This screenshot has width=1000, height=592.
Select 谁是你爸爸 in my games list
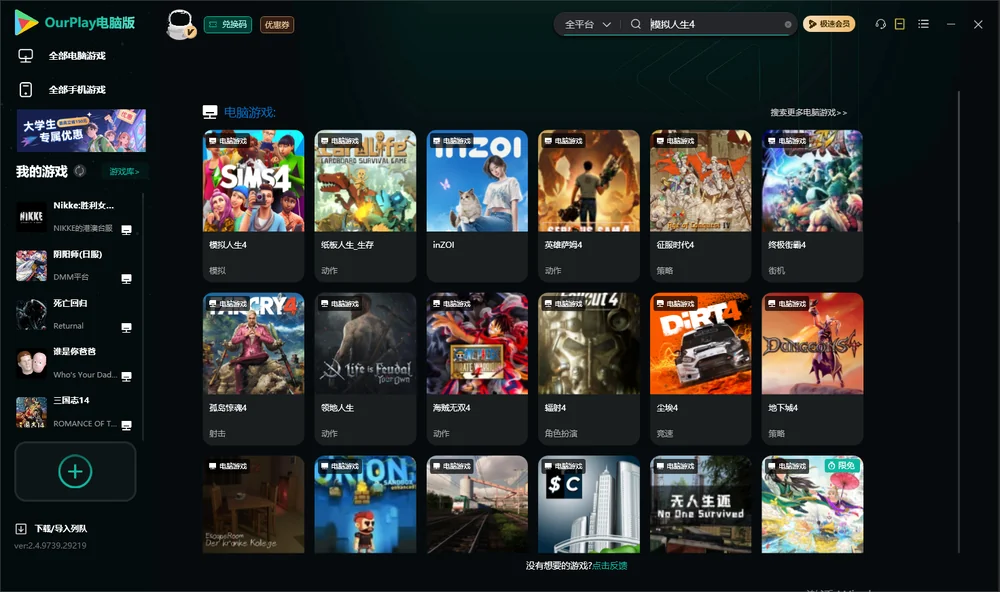(x=75, y=363)
